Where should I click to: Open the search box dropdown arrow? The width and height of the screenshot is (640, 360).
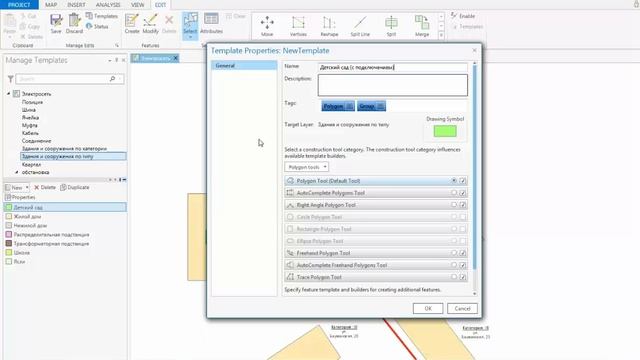(120, 79)
